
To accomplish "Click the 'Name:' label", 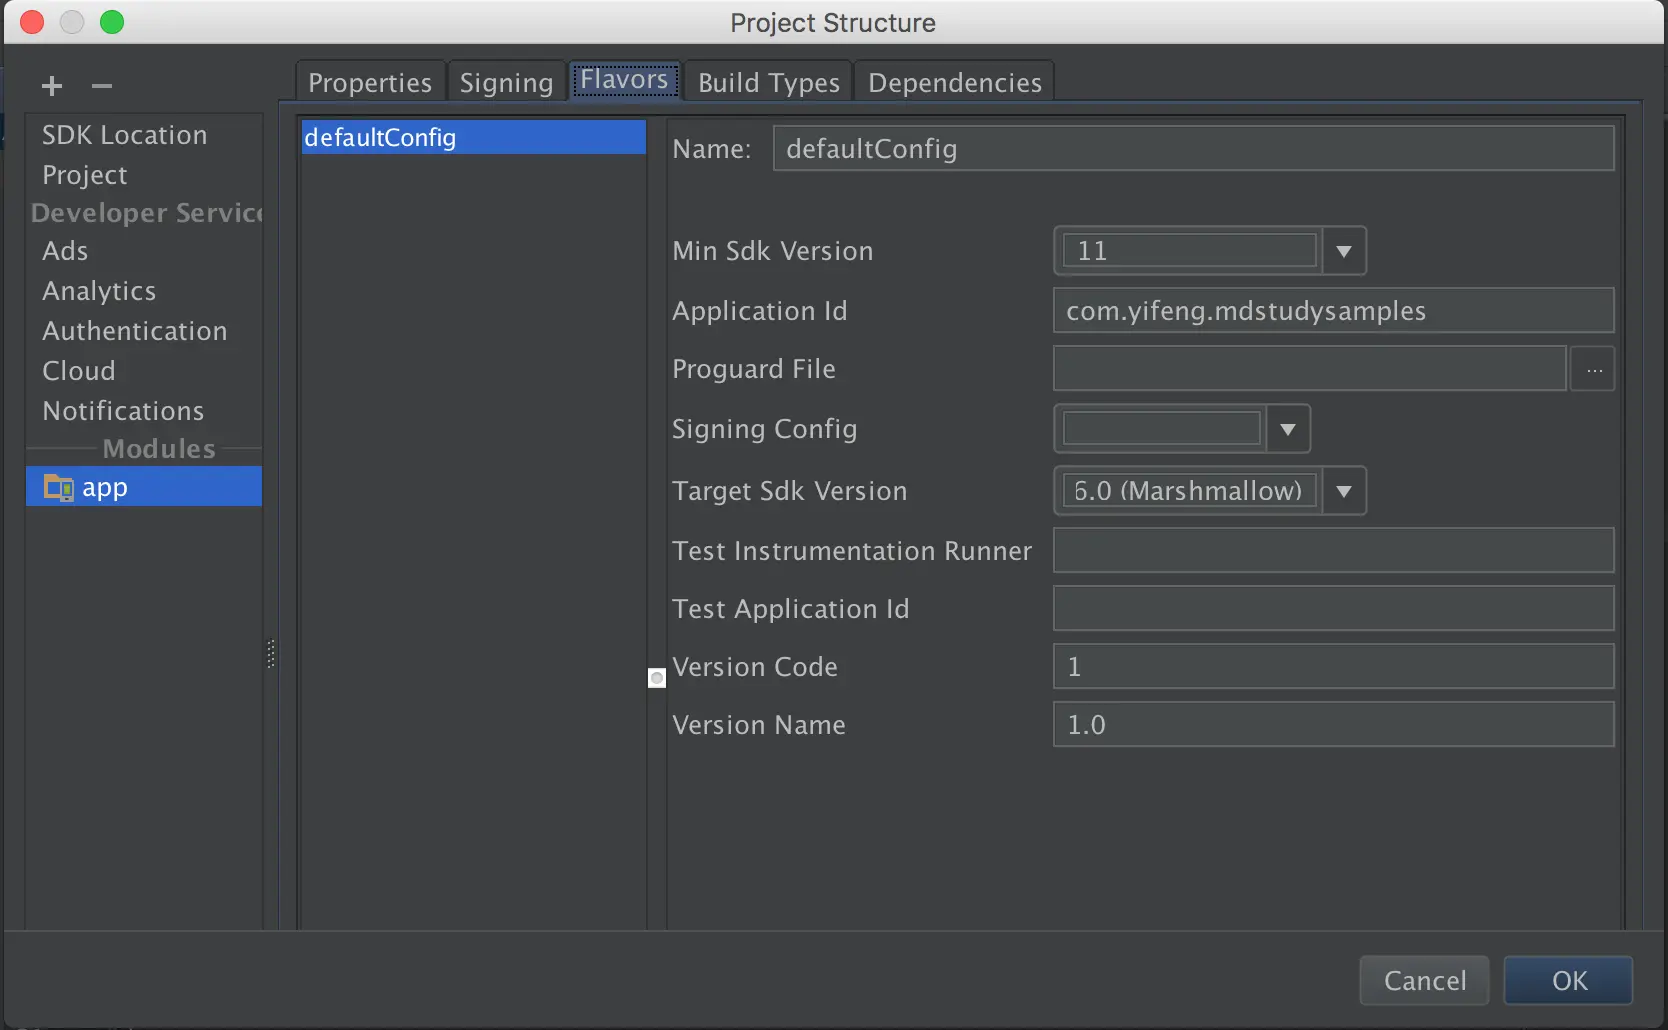I will (x=712, y=149).
